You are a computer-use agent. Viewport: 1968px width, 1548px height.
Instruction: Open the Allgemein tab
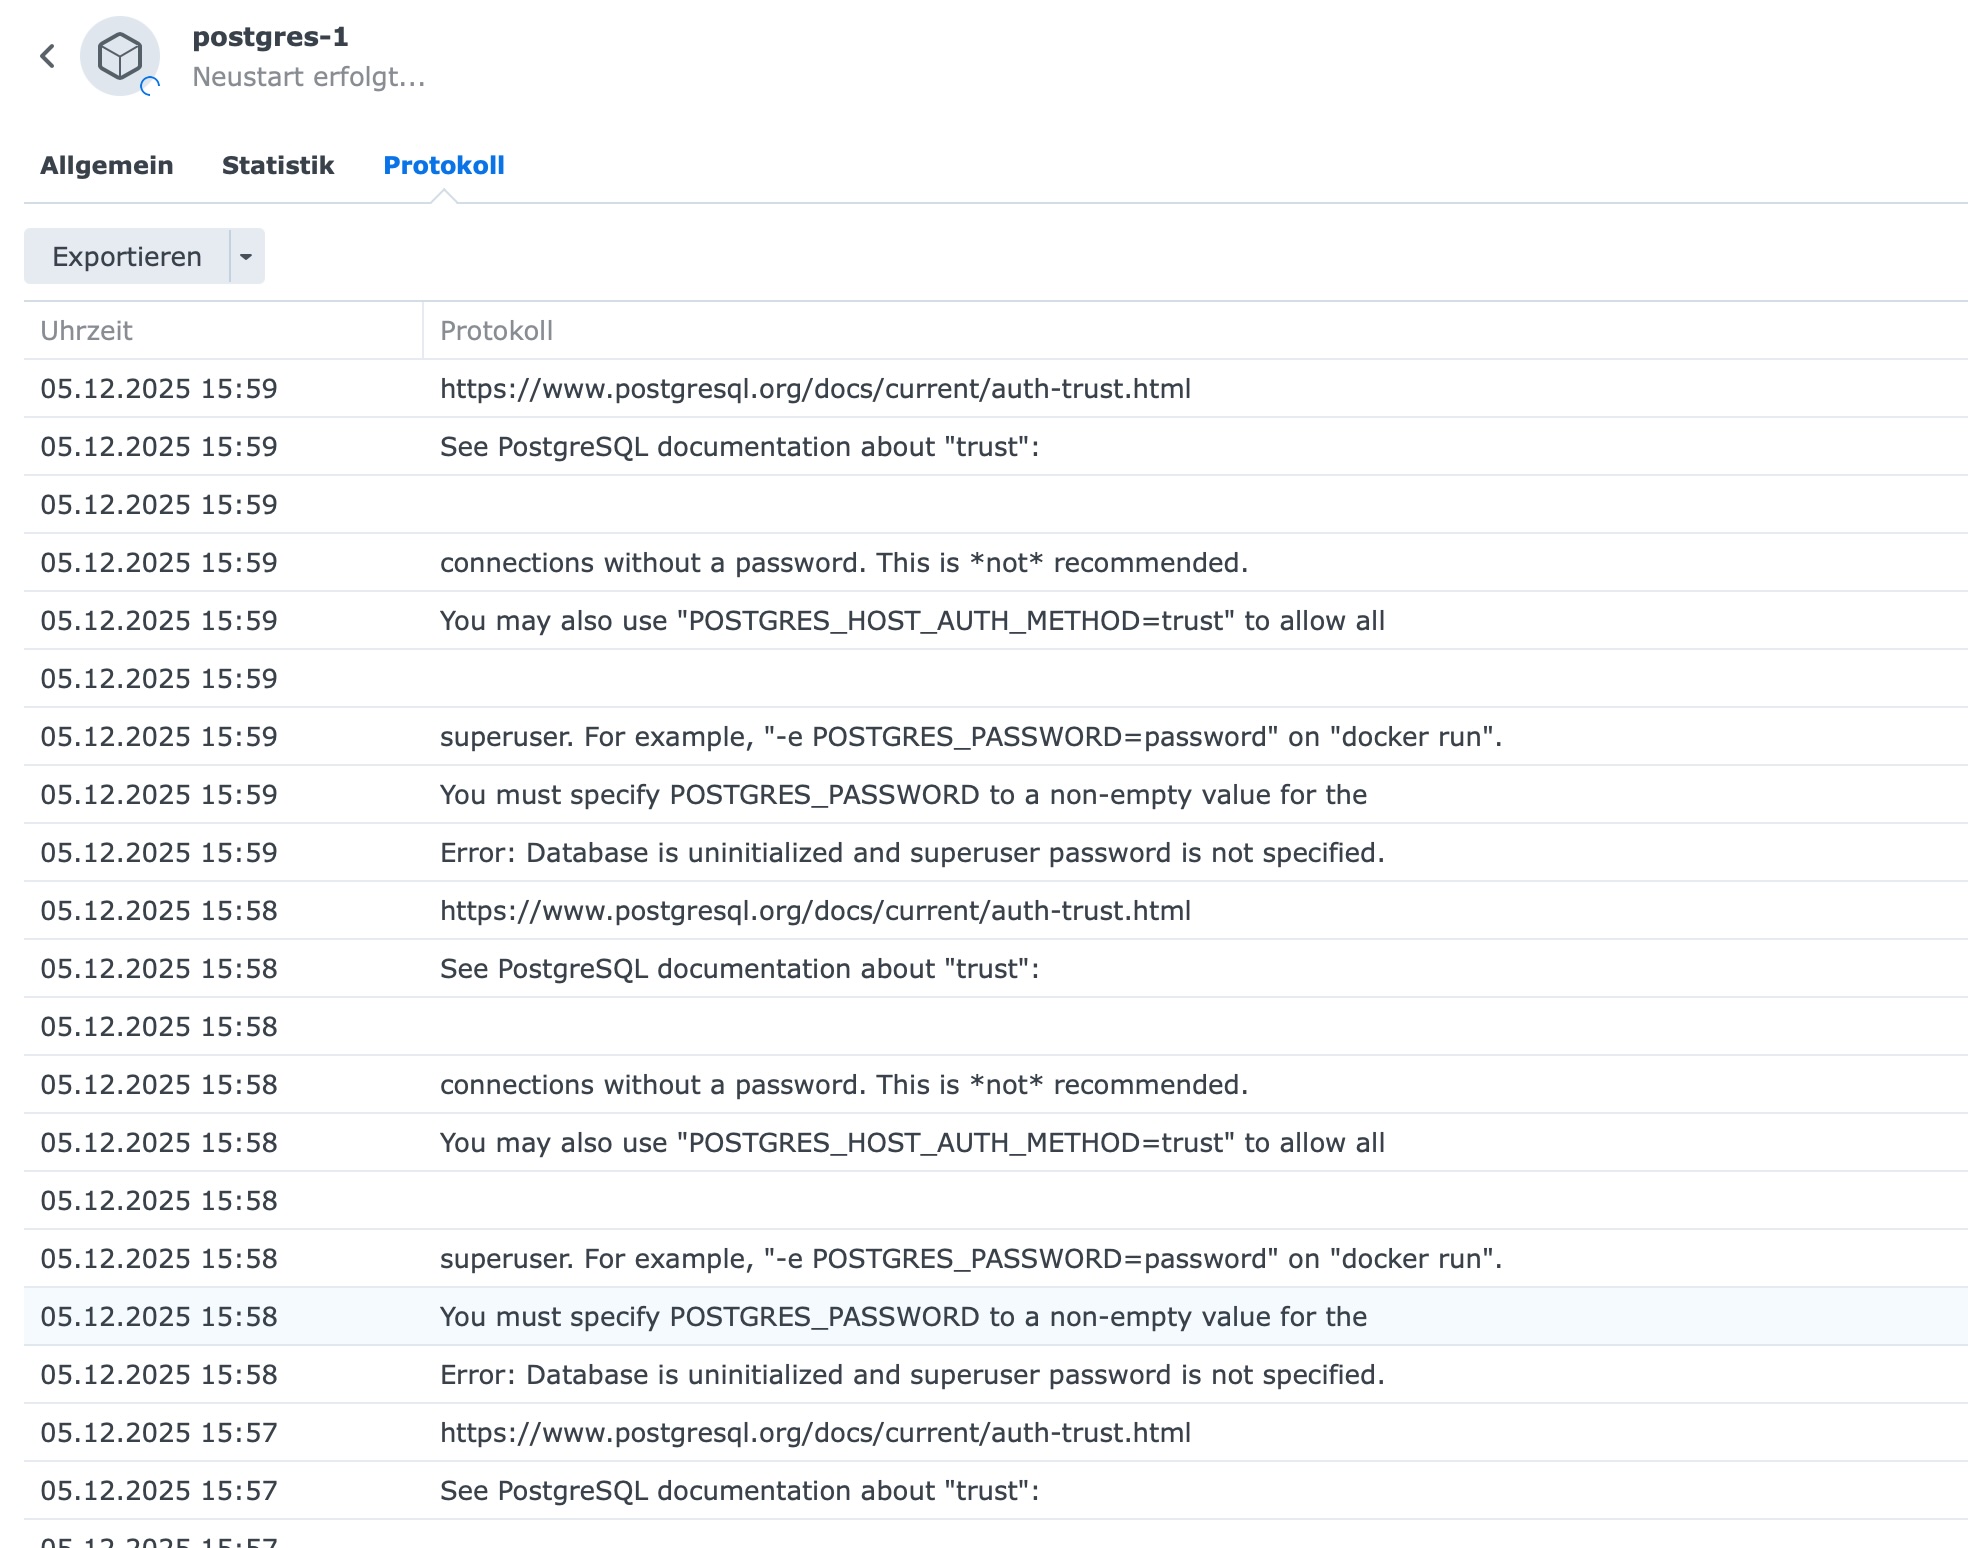coord(106,165)
